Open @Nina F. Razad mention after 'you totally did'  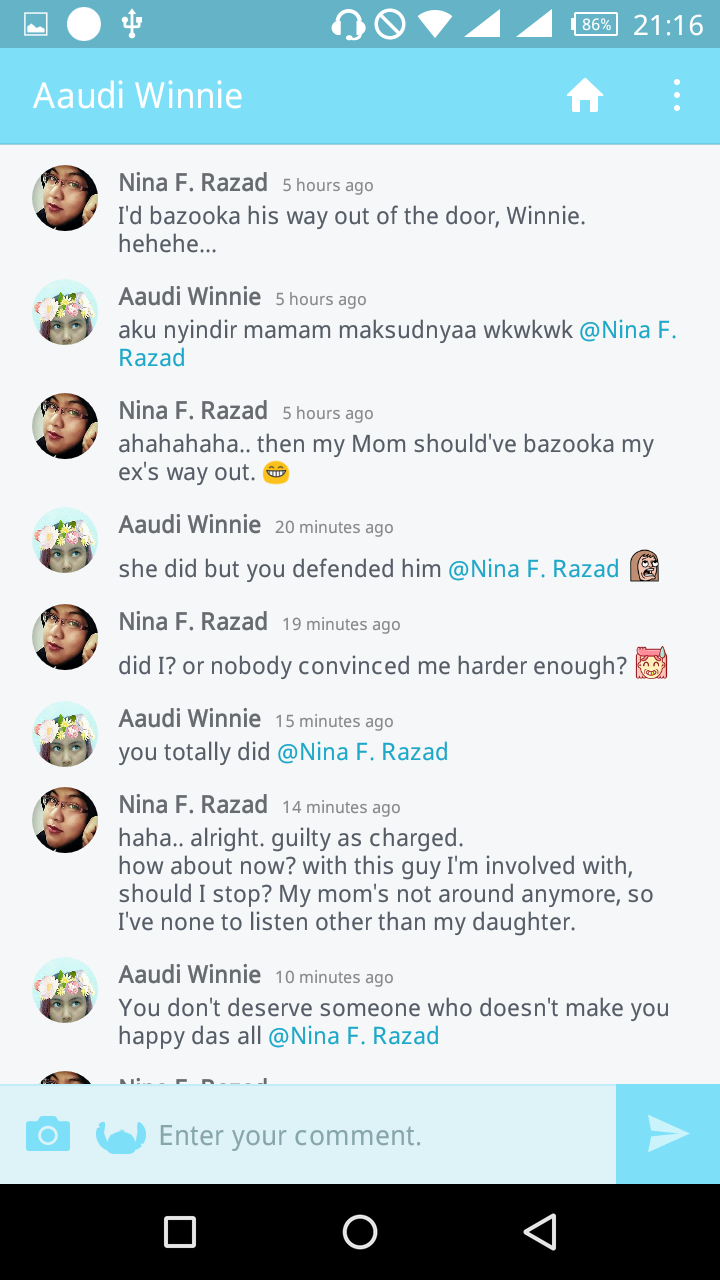(x=362, y=752)
